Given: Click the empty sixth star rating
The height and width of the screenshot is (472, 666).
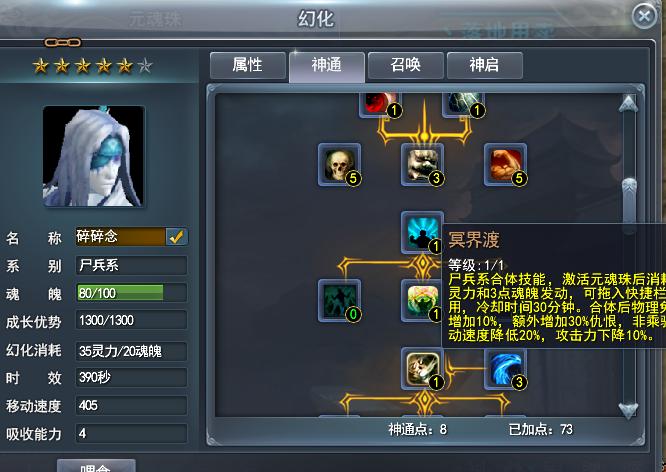Looking at the screenshot, I should pos(144,66).
